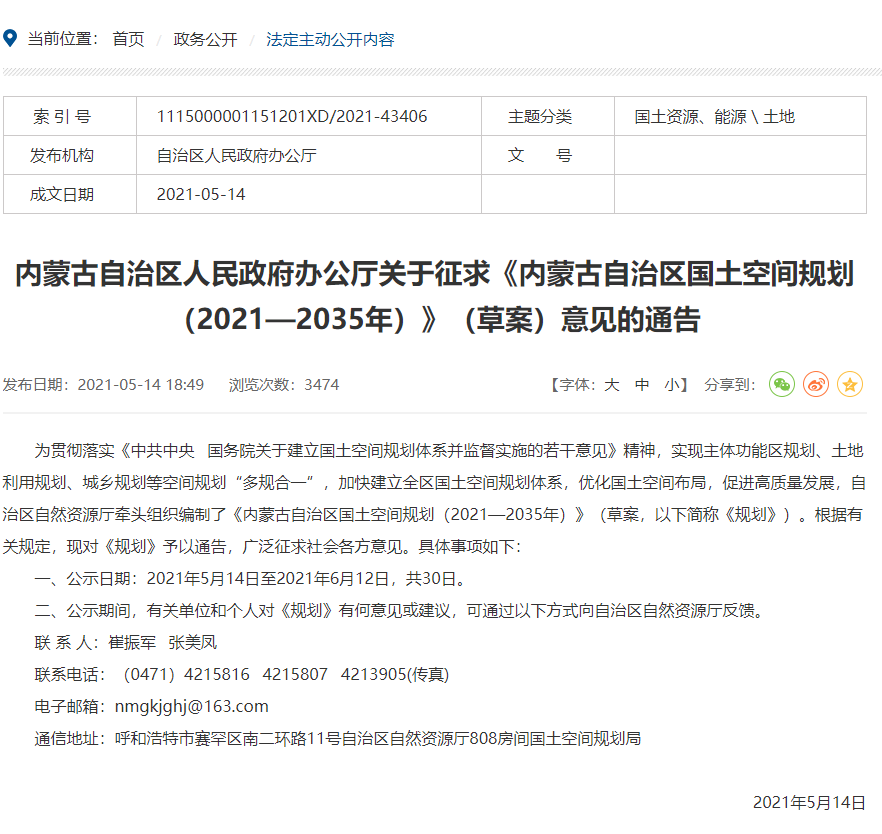
Task: Click the 自治区人民政府办公厅 issuing agency cell
Action: (x=236, y=155)
